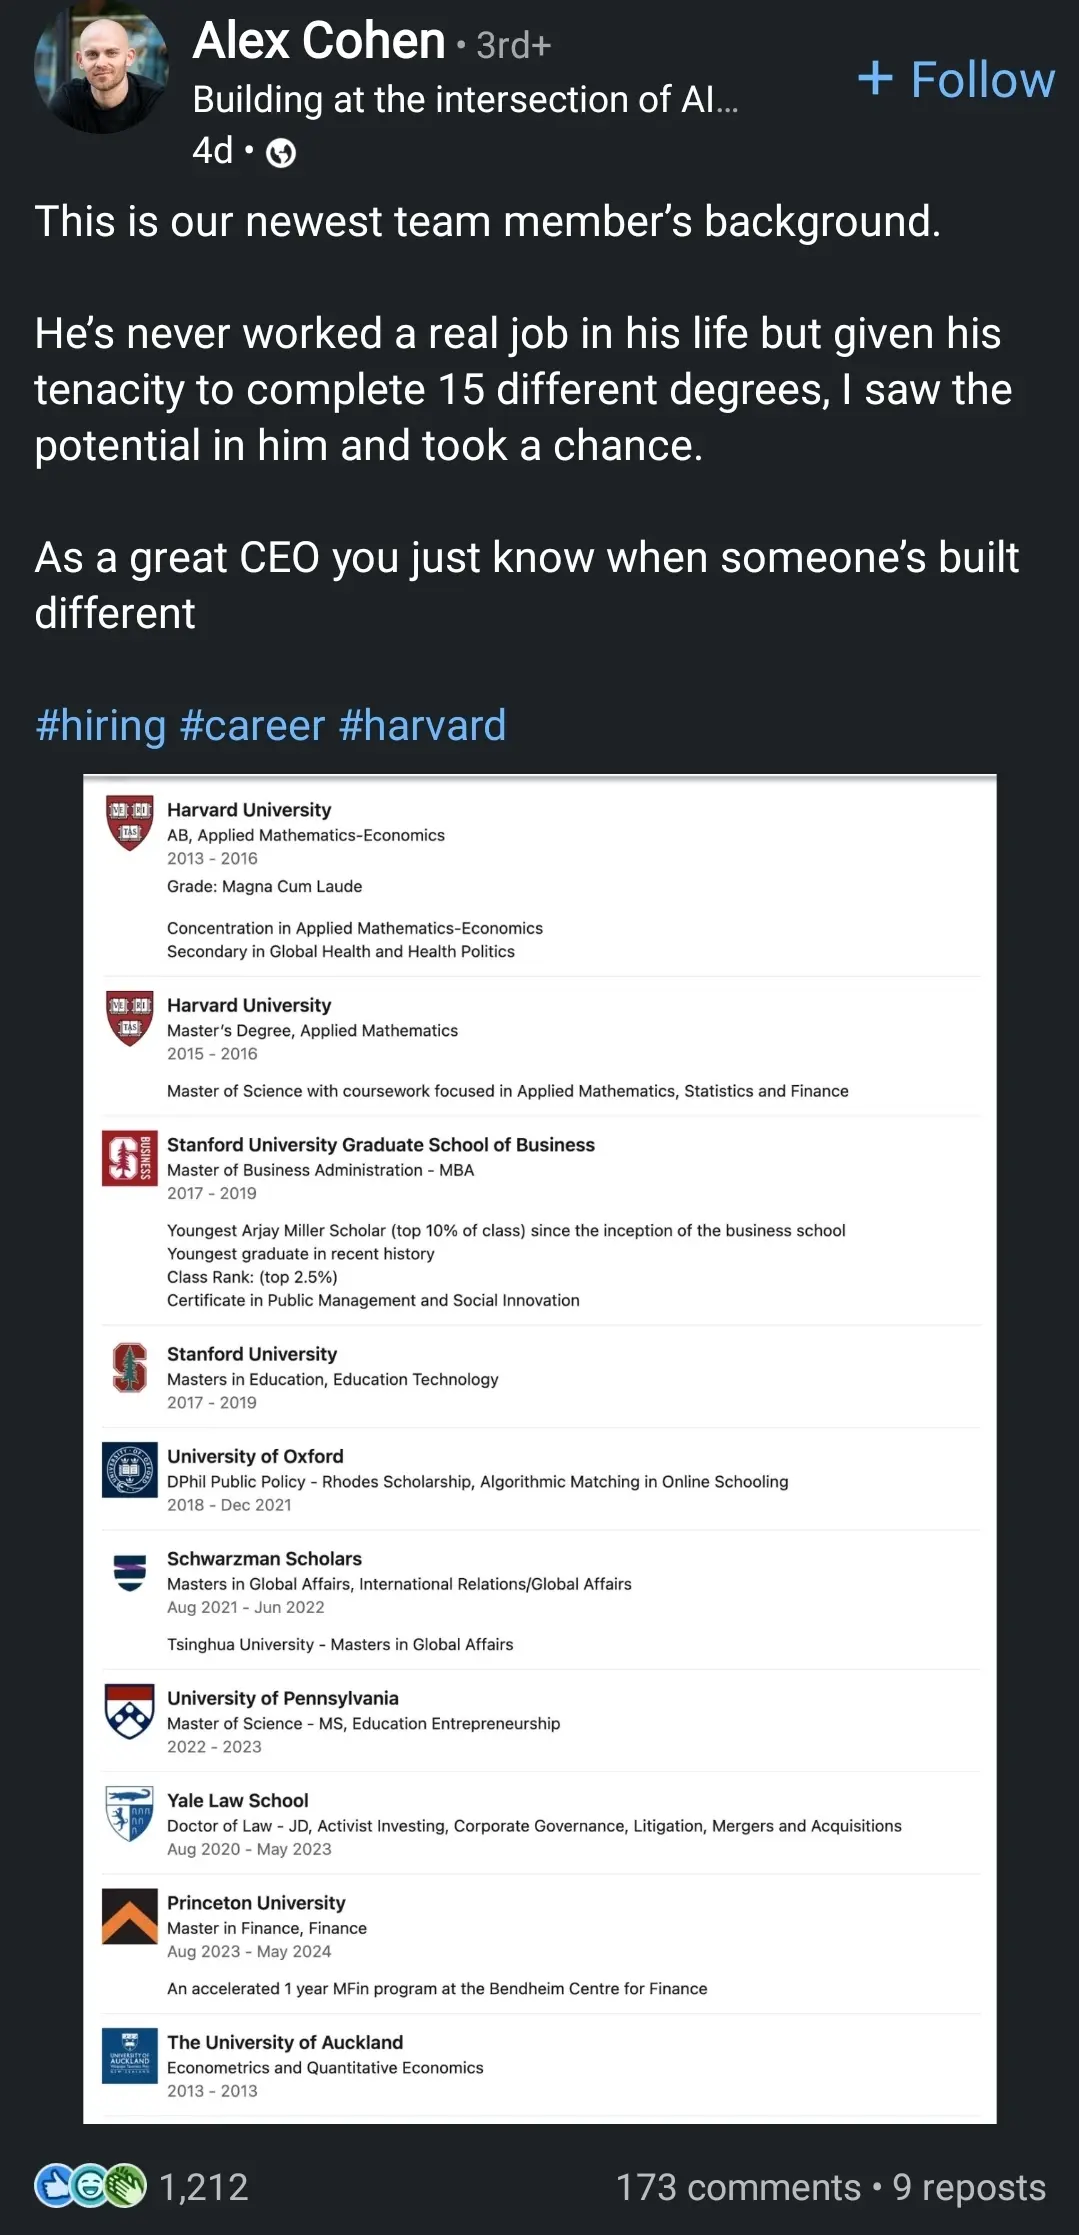Click the University of Auckland logo
The width and height of the screenshot is (1079, 2235).
click(129, 2055)
